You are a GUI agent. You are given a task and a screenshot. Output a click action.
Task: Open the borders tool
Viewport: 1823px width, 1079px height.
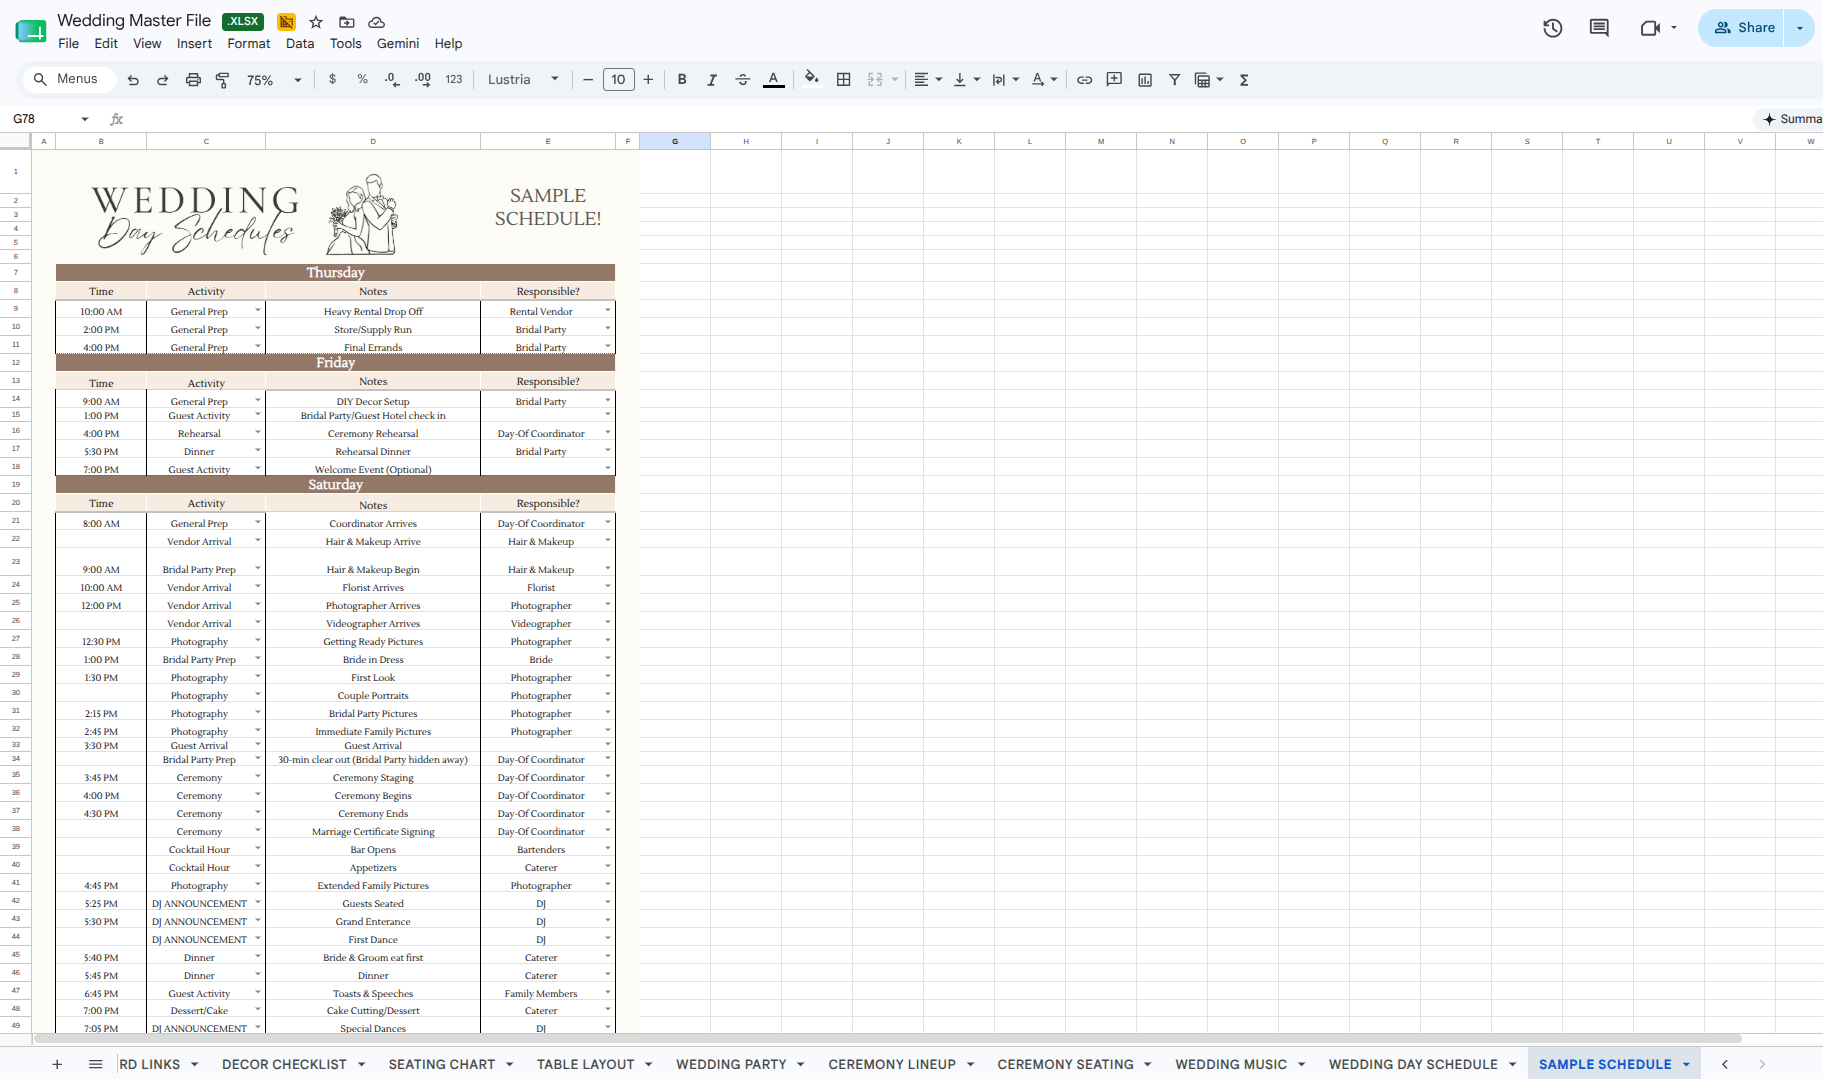point(844,80)
